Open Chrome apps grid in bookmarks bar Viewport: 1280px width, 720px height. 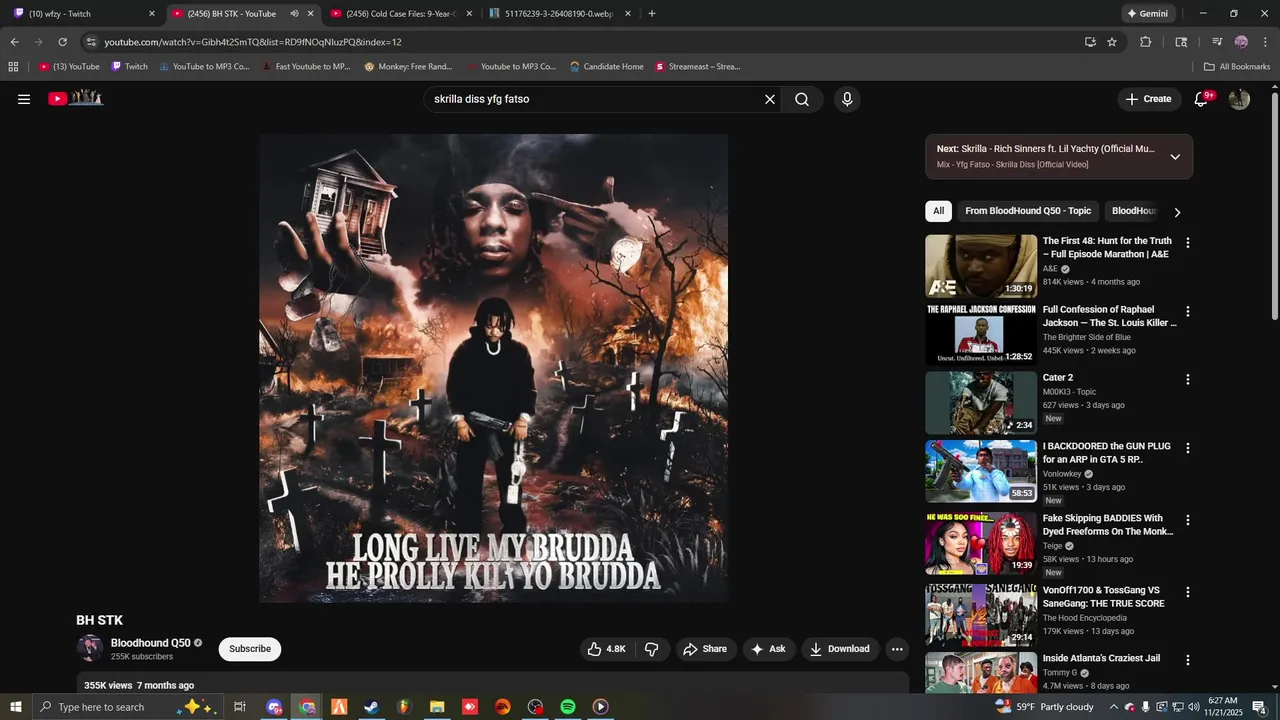[x=13, y=67]
